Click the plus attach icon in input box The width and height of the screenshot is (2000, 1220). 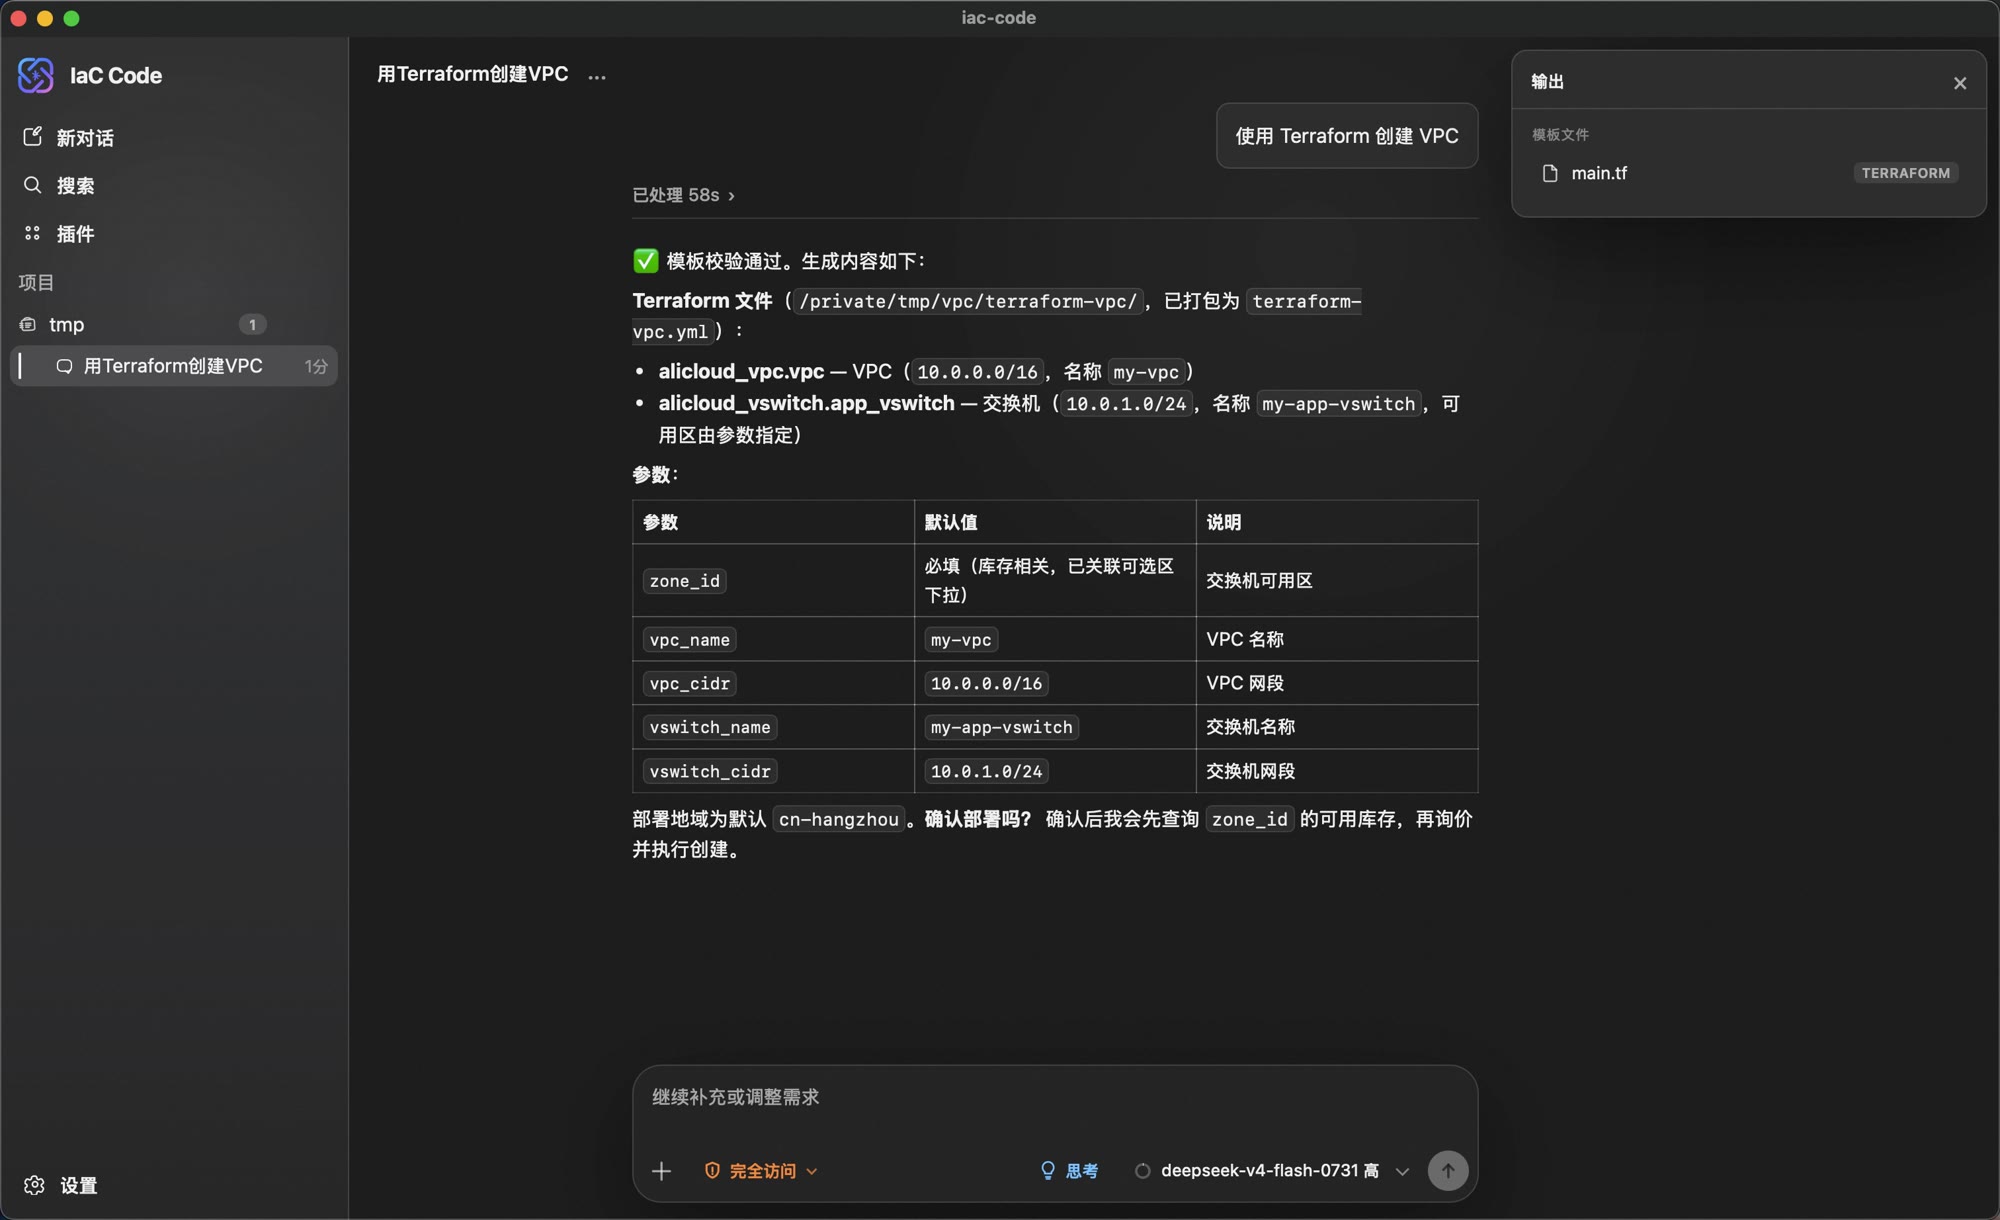pyautogui.click(x=661, y=1171)
